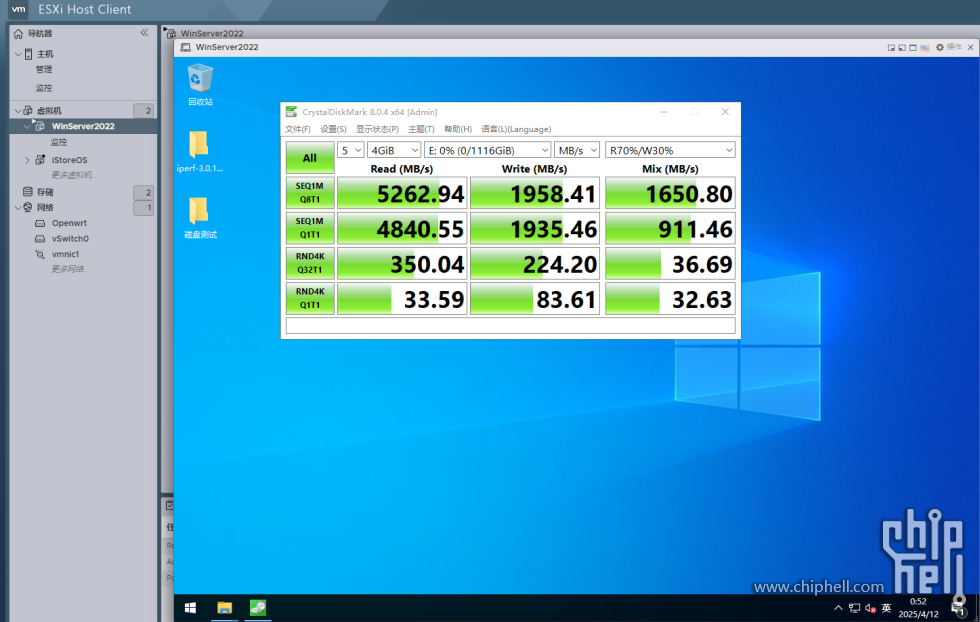980x622 pixels.
Task: Collapse the 网络 networking tree node
Action: [x=18, y=207]
